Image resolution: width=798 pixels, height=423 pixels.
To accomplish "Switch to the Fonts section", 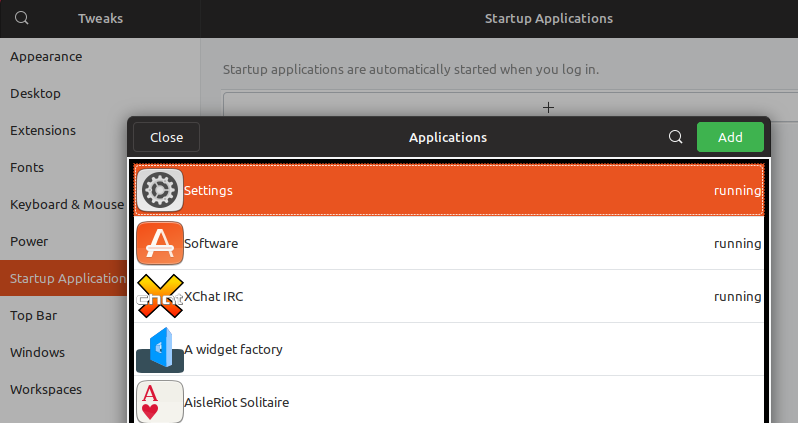I will 27,167.
